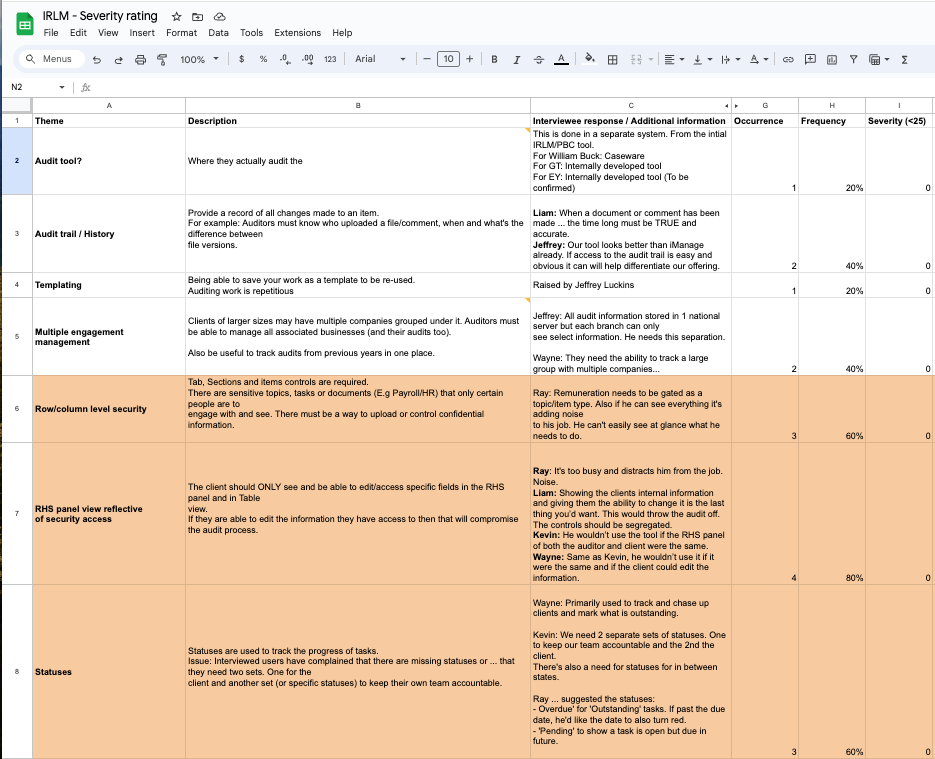935x759 pixels.
Task: Open the name box dropdown arrow
Action: click(62, 88)
